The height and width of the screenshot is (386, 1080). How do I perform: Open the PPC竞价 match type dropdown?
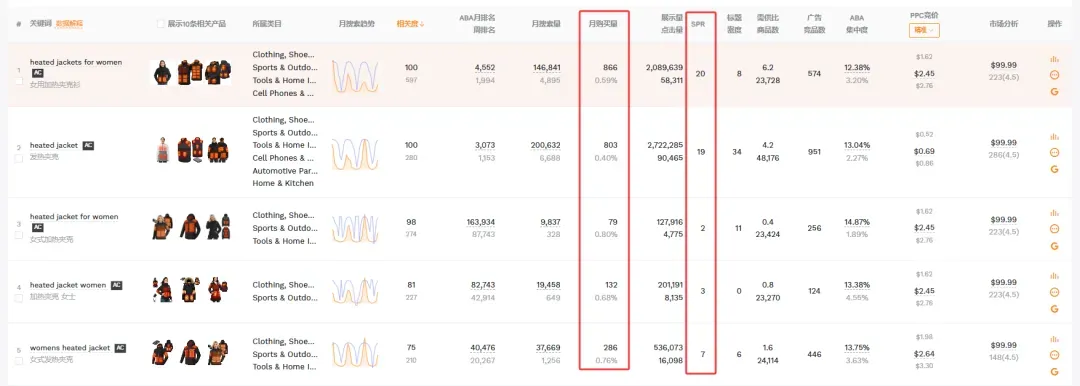coord(924,30)
